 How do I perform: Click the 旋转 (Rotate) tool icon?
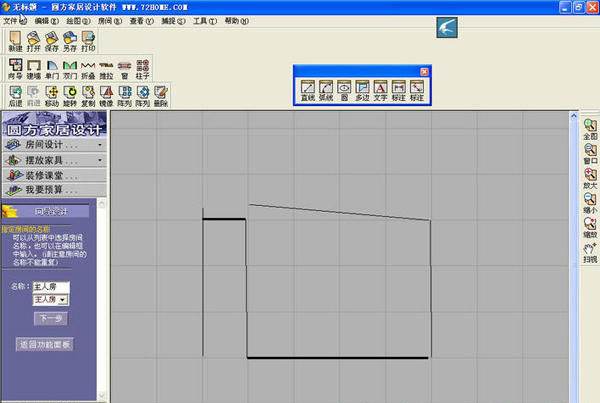click(x=69, y=95)
